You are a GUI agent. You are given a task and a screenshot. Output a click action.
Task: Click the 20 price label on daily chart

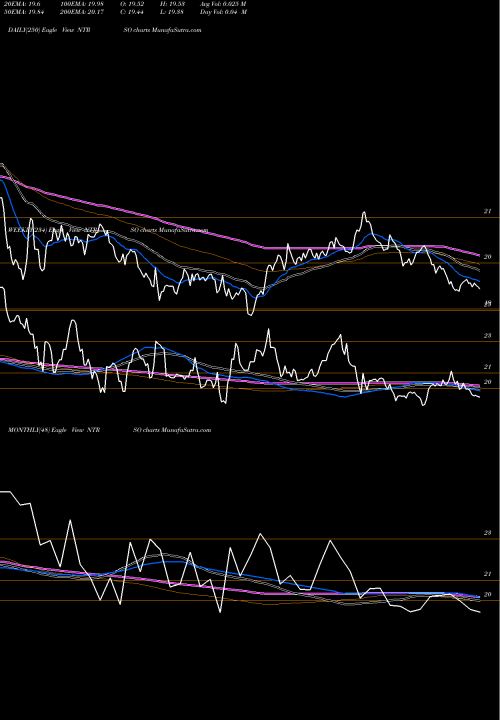pyautogui.click(x=488, y=257)
